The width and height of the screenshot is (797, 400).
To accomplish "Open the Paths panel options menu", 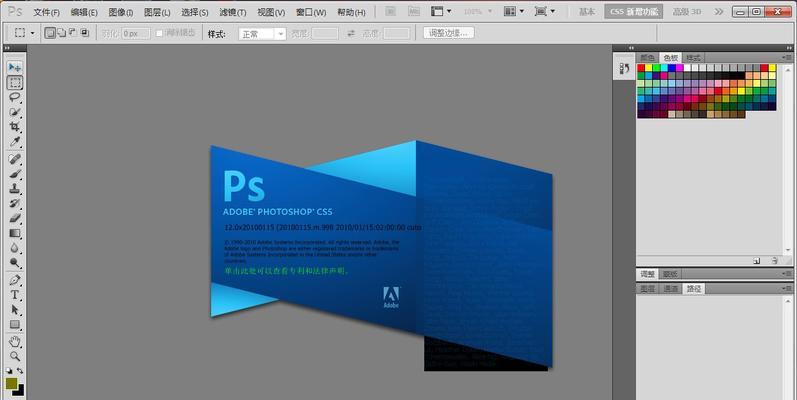I will tap(787, 288).
